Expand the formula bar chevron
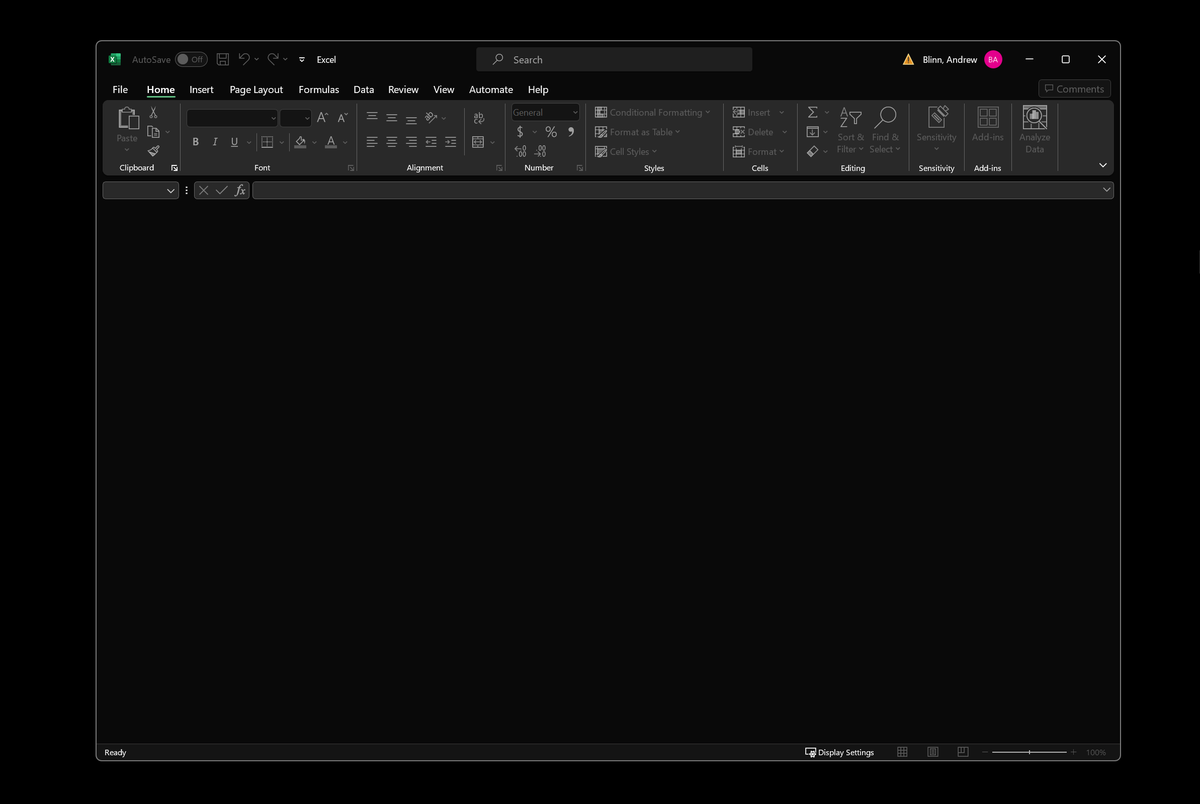Viewport: 1200px width, 804px height. (1106, 190)
